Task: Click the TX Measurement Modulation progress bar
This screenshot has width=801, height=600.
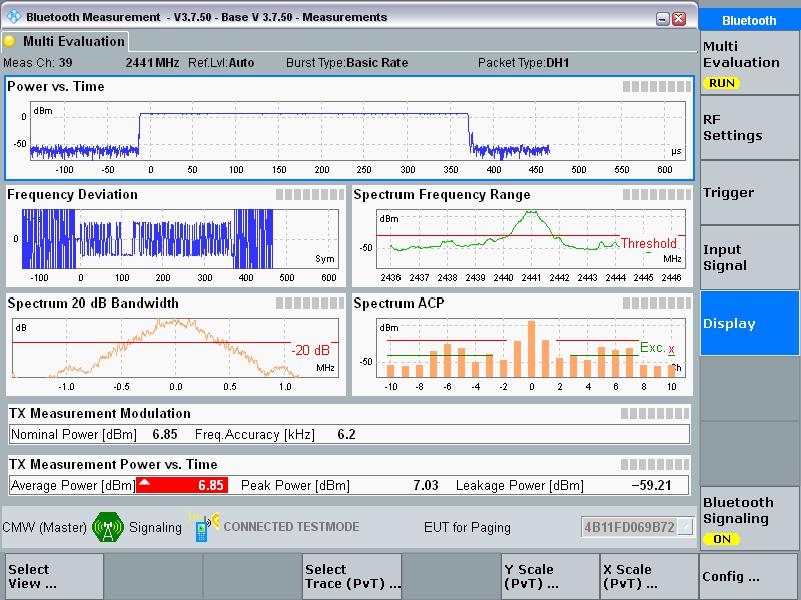Action: 655,414
